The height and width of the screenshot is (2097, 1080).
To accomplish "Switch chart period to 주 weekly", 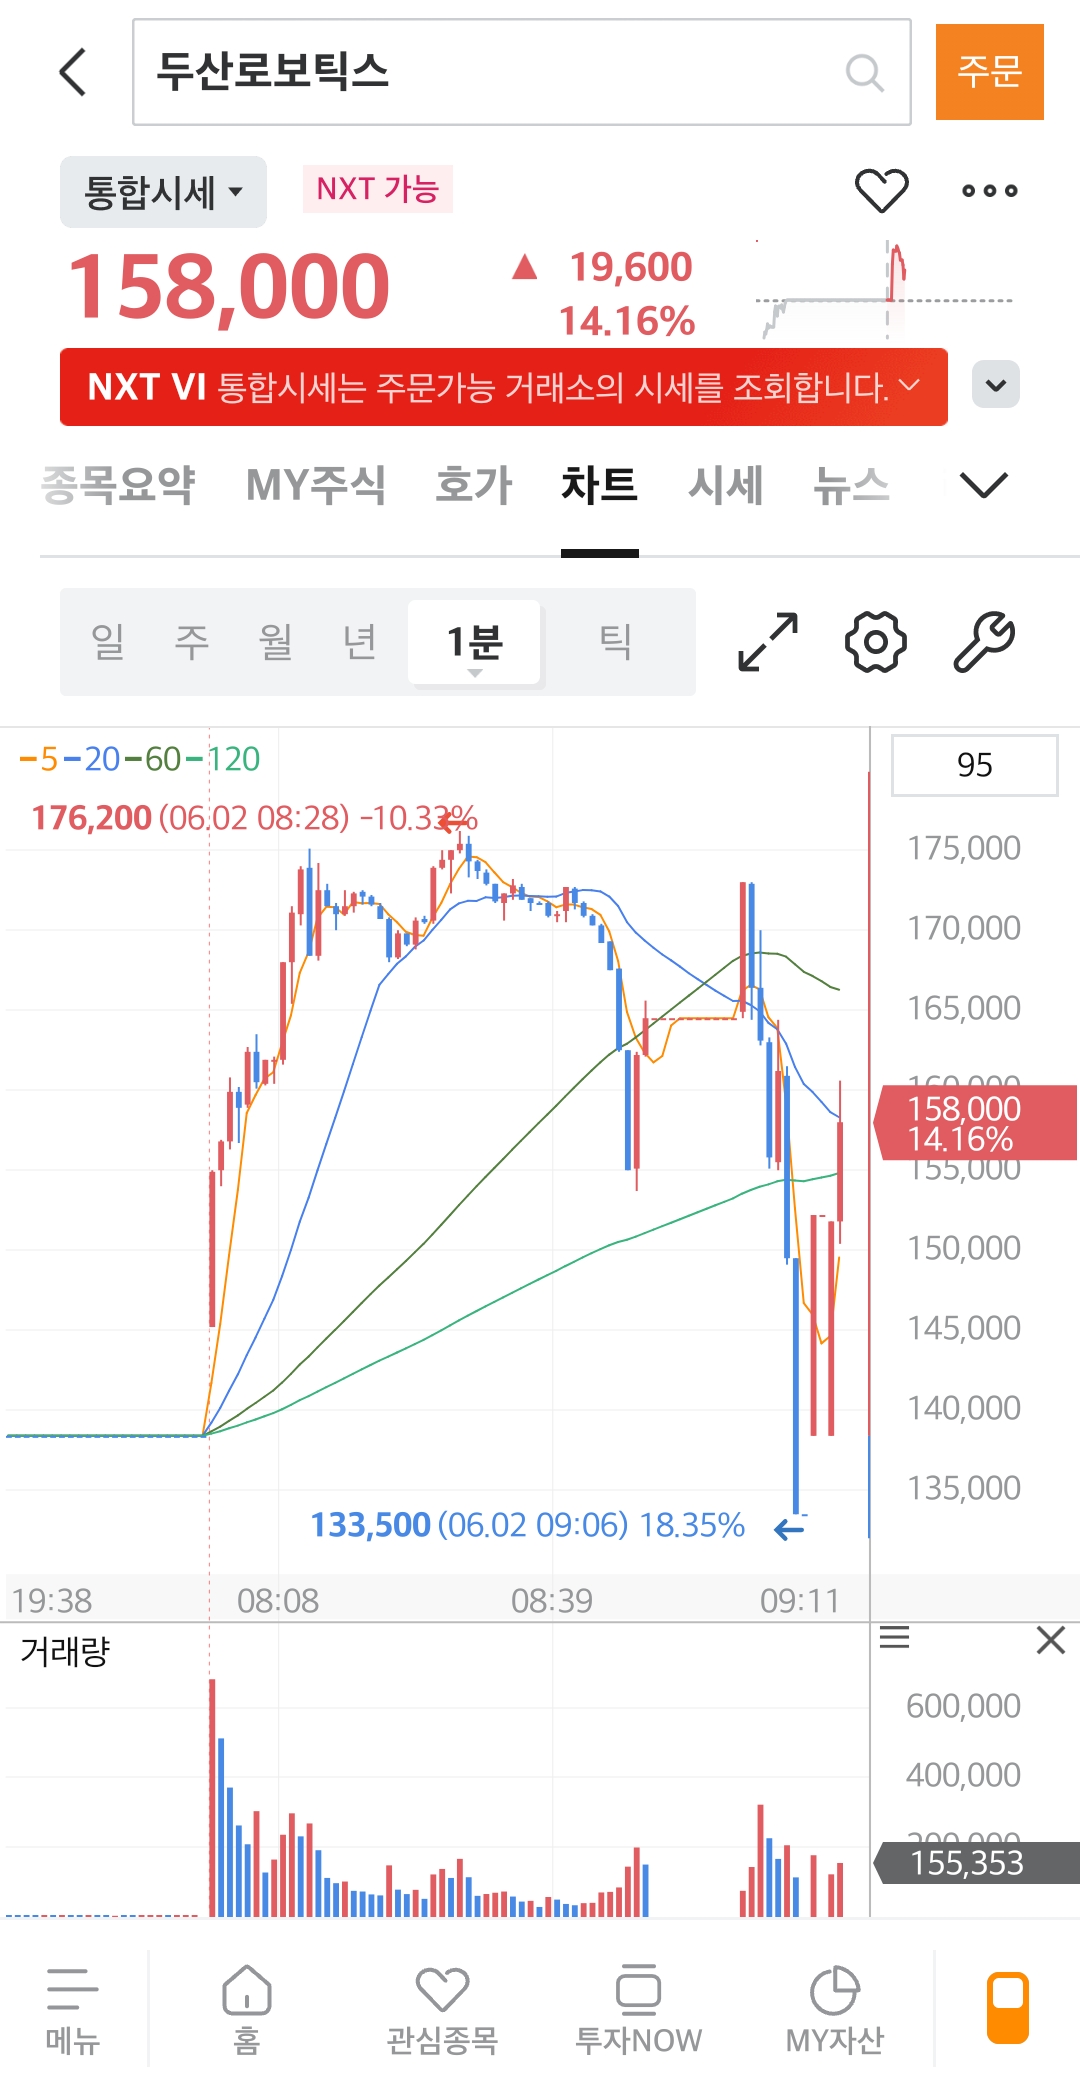I will point(192,641).
